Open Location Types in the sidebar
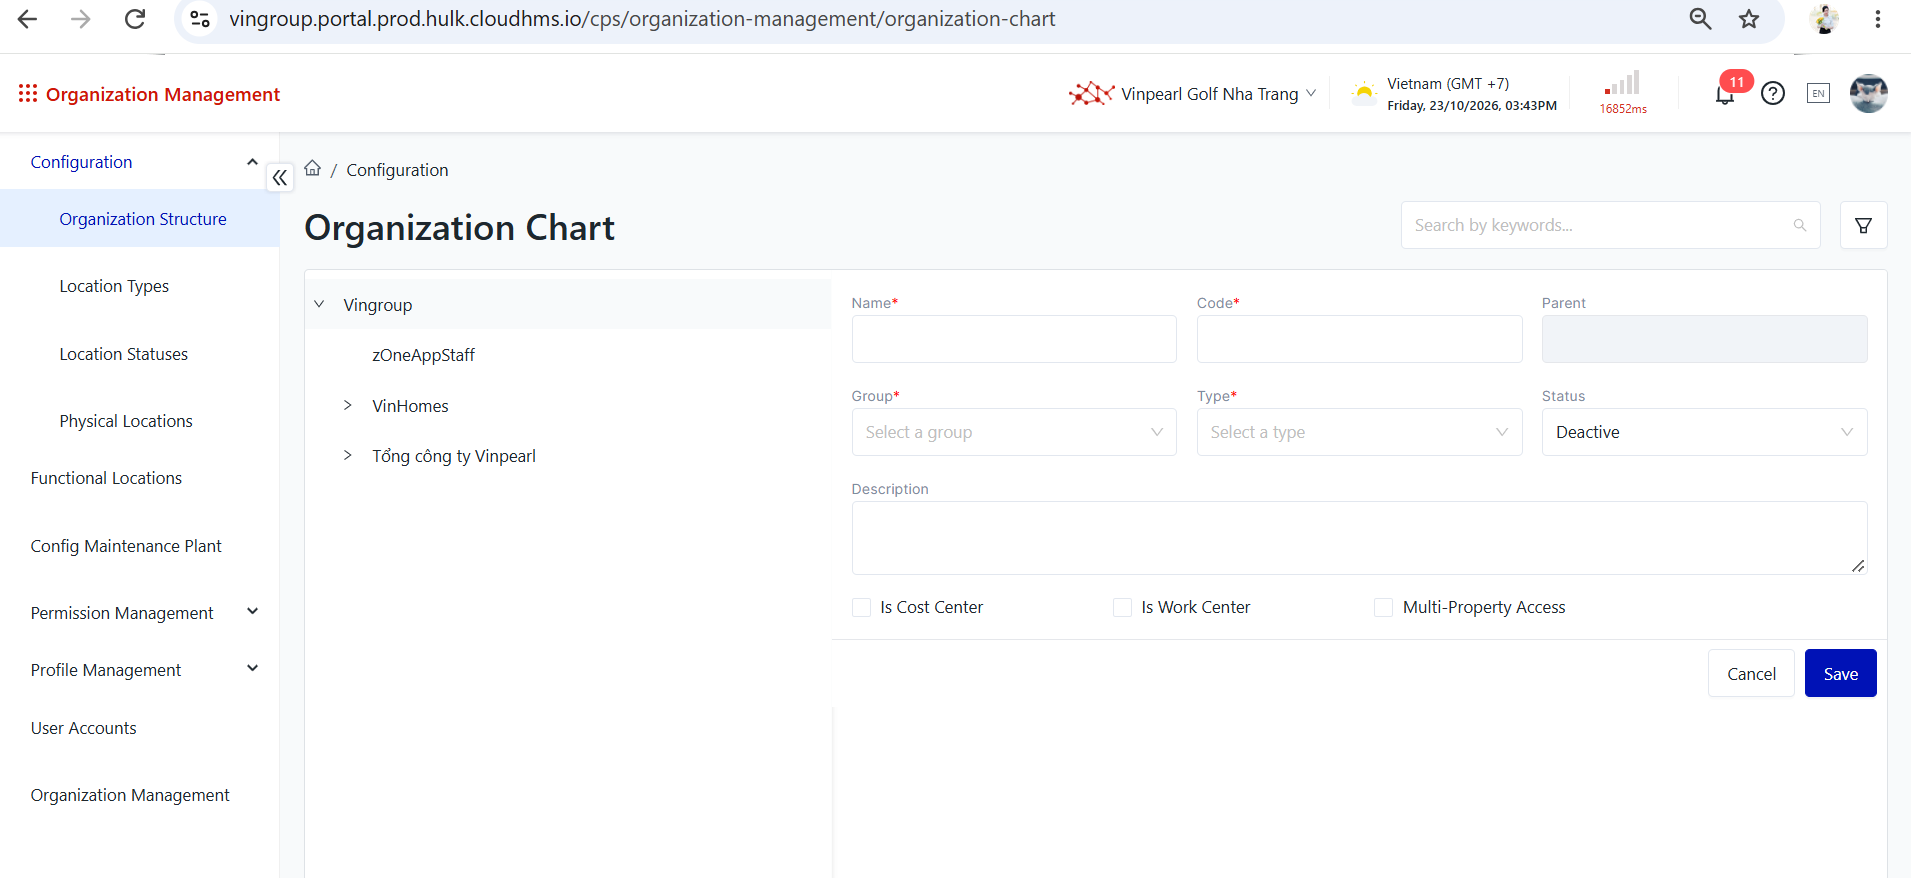The image size is (1911, 878). (x=114, y=286)
